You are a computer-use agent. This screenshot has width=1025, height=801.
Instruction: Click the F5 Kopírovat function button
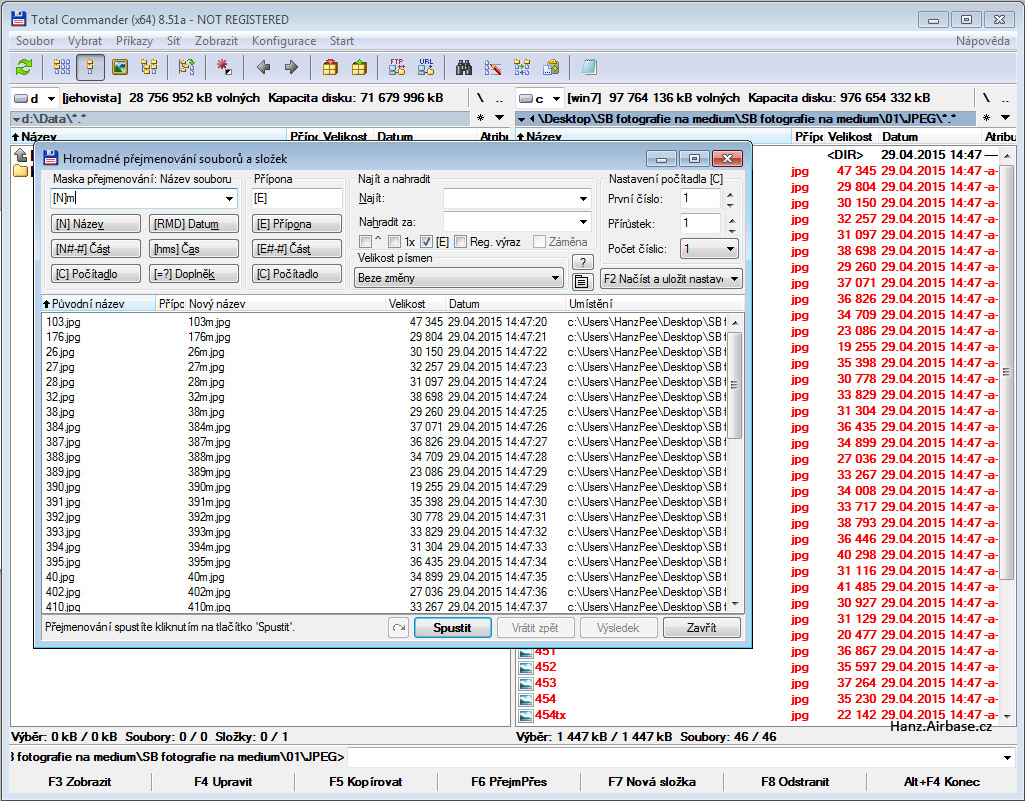[365, 781]
